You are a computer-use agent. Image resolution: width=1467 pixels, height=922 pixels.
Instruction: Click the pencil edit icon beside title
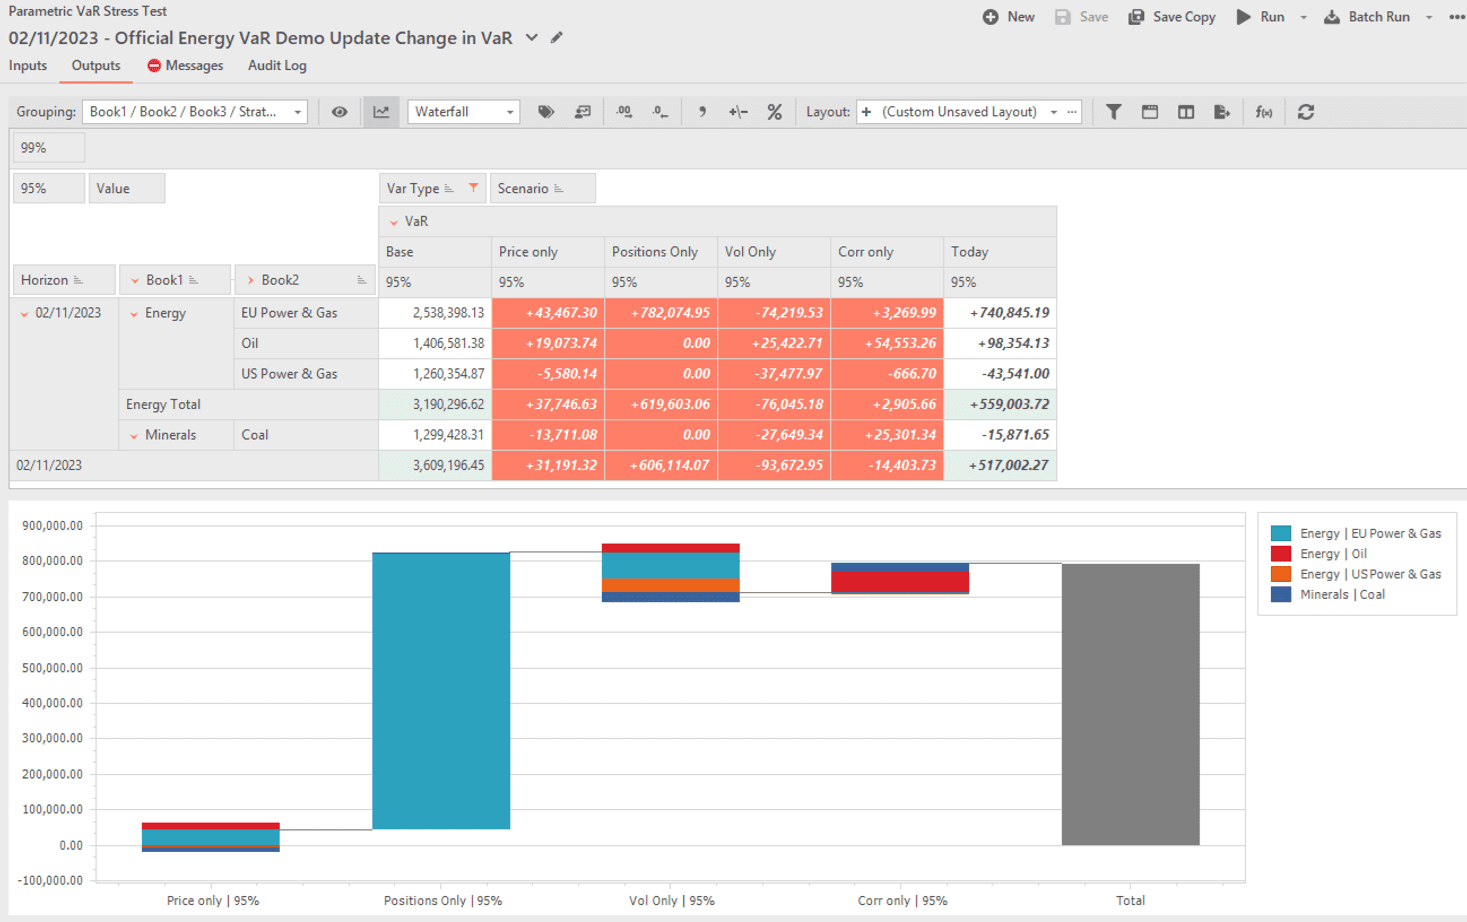coord(557,38)
